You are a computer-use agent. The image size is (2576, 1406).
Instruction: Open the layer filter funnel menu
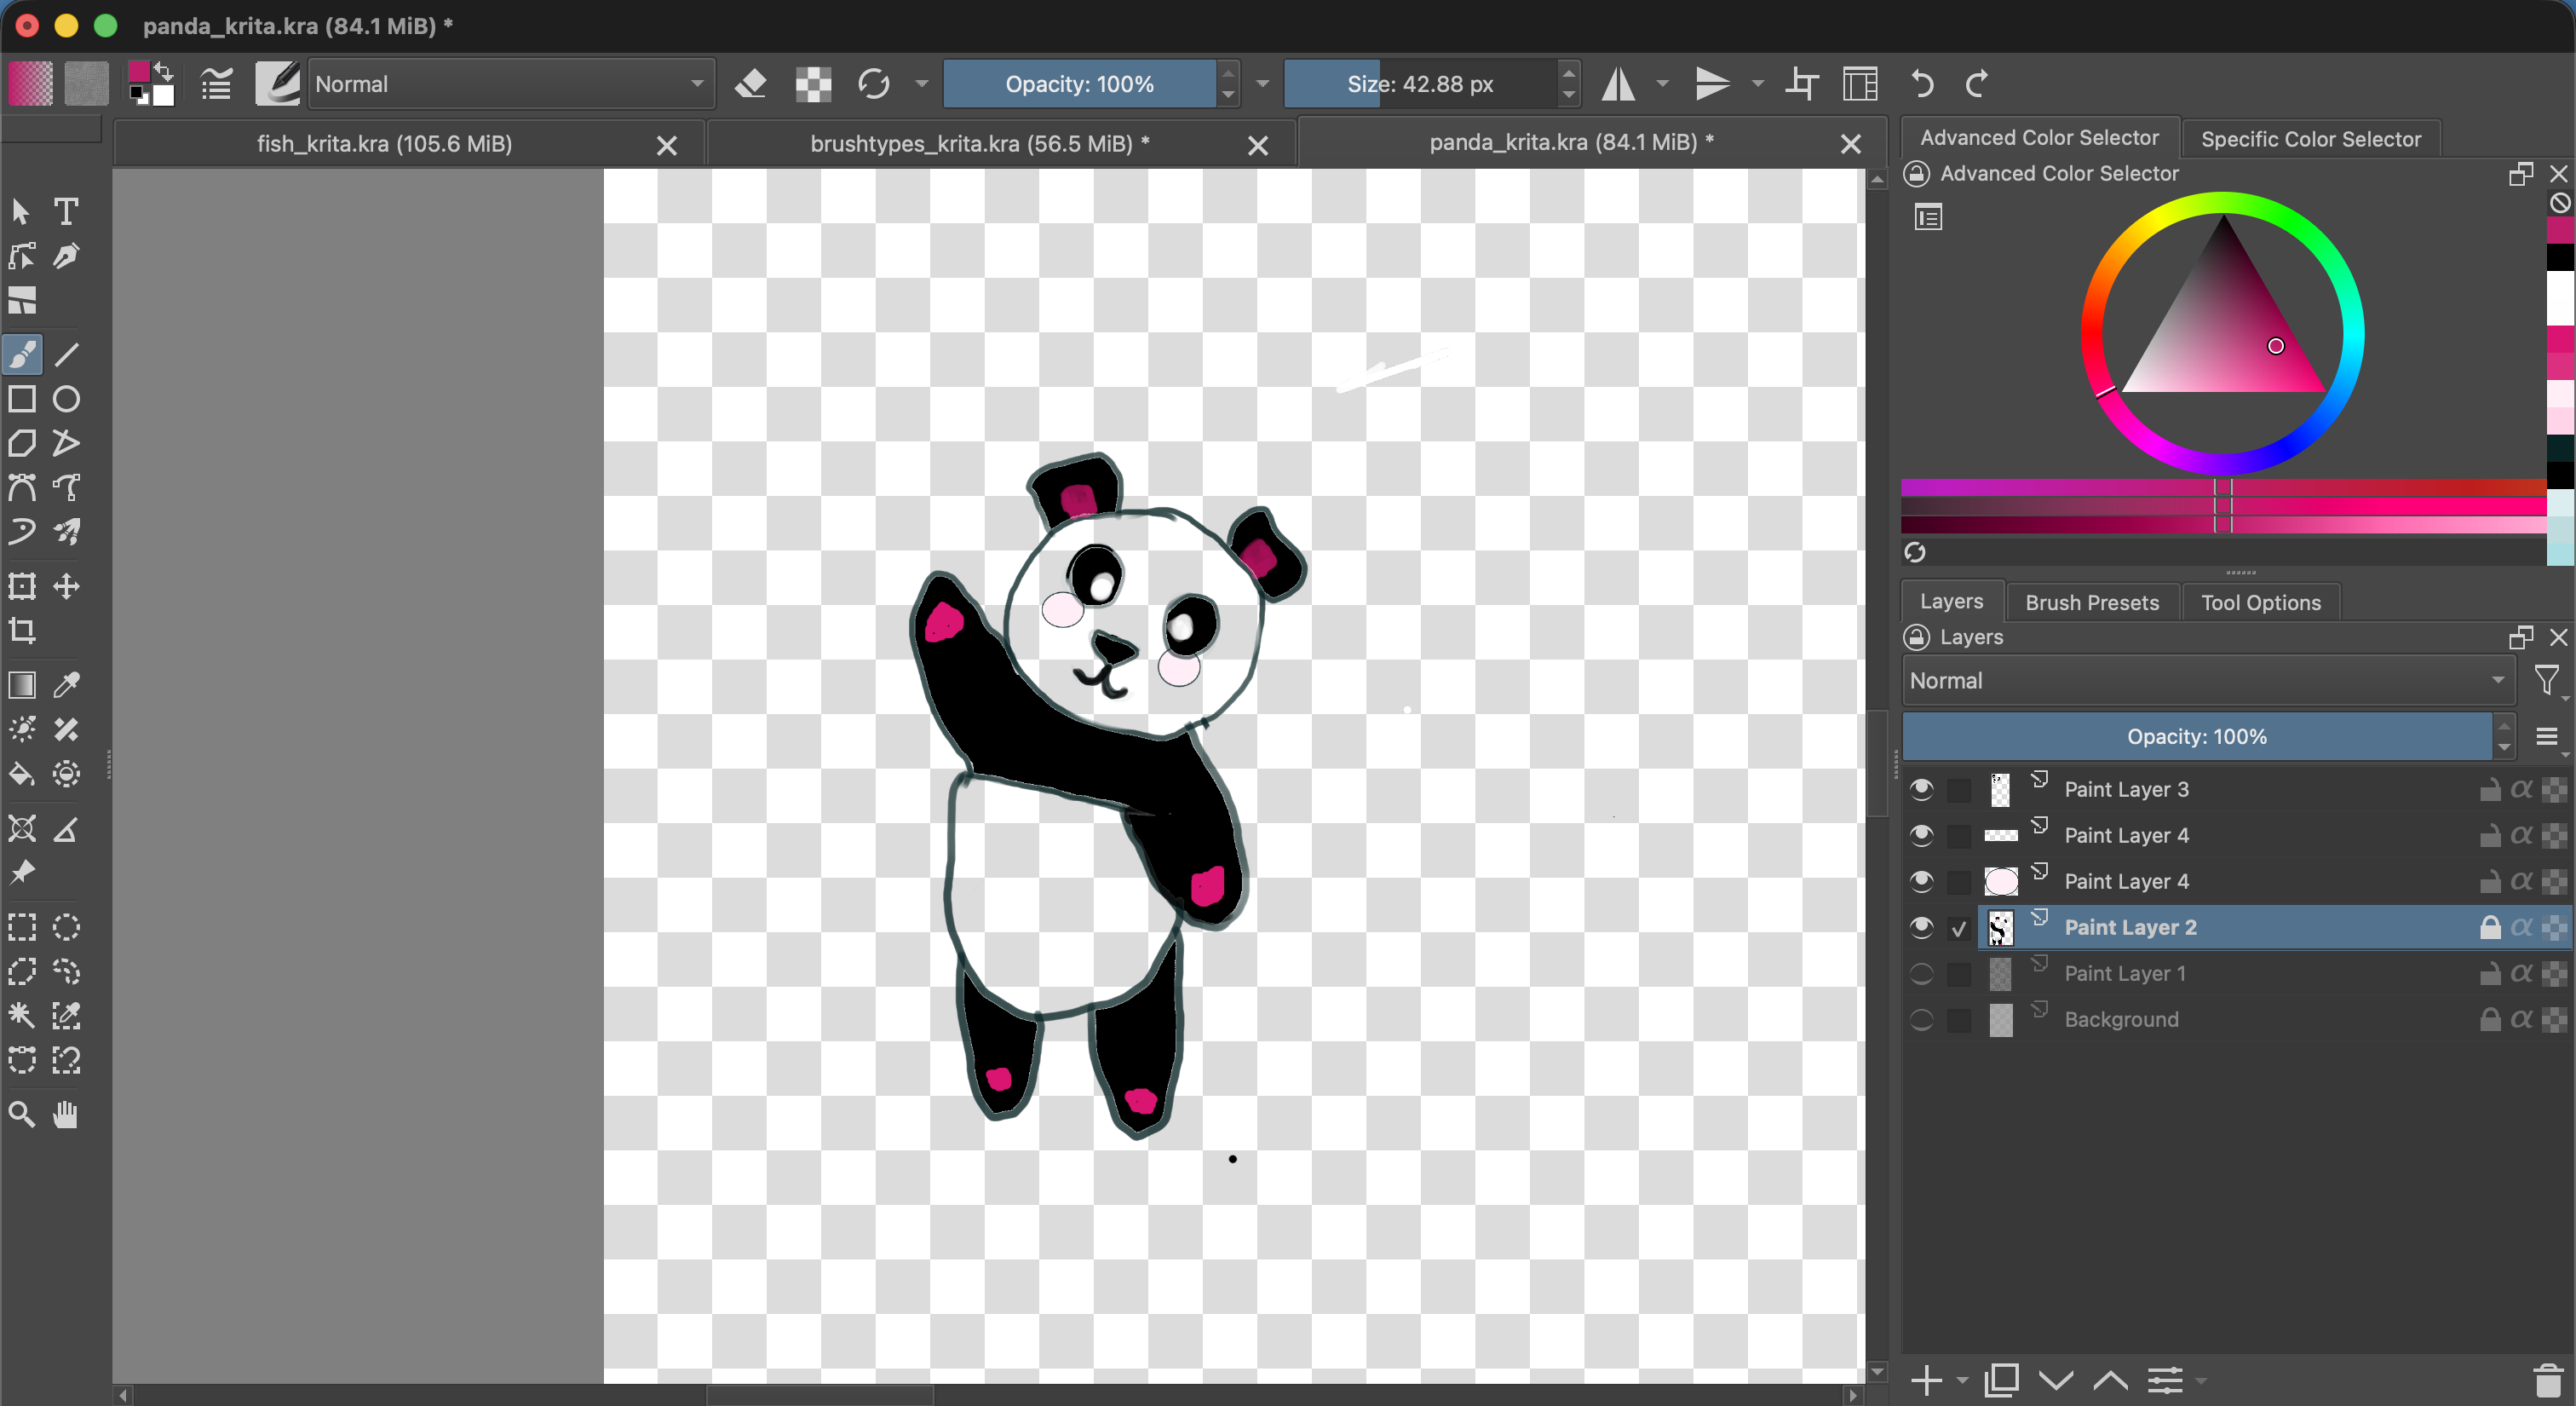pos(2547,680)
